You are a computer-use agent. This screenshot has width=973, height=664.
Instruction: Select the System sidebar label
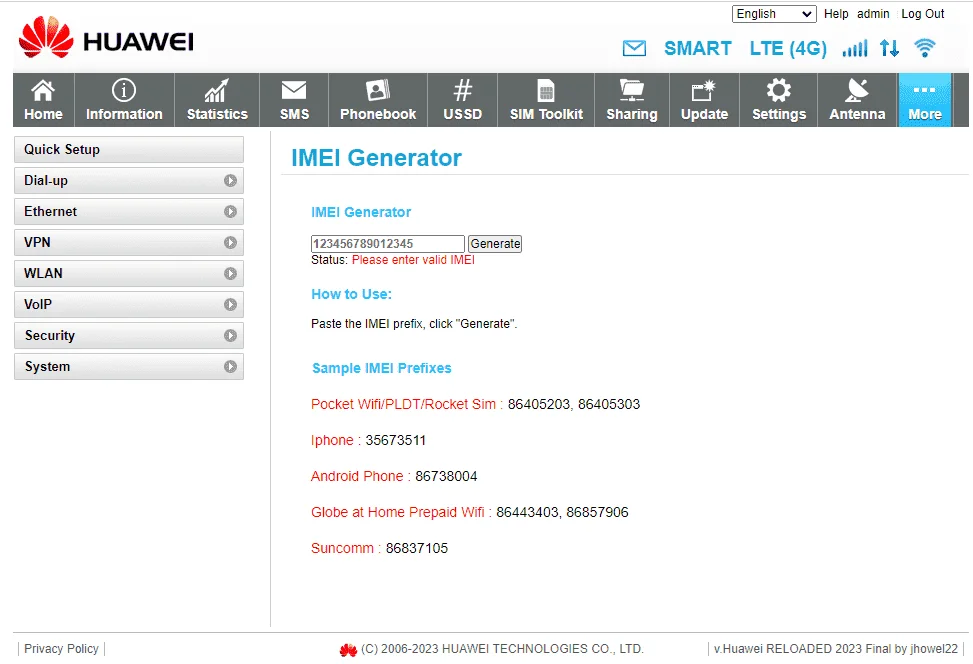tap(47, 367)
